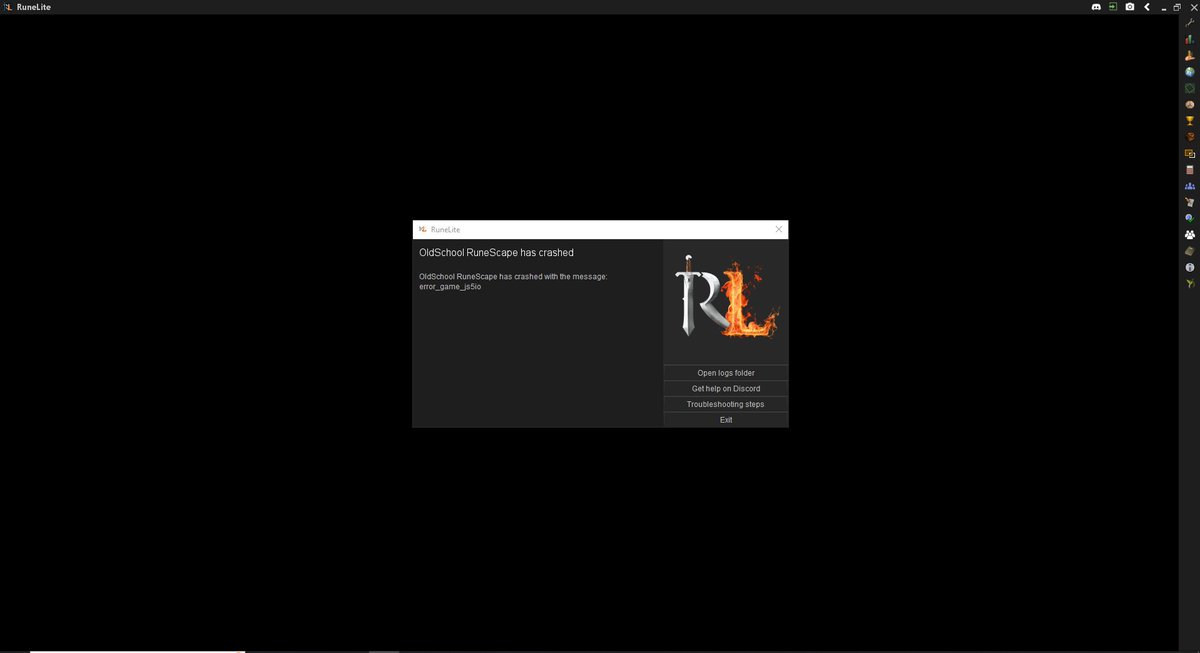Image resolution: width=1200 pixels, height=653 pixels.
Task: Open the World Switcher globe icon
Action: [x=1190, y=72]
